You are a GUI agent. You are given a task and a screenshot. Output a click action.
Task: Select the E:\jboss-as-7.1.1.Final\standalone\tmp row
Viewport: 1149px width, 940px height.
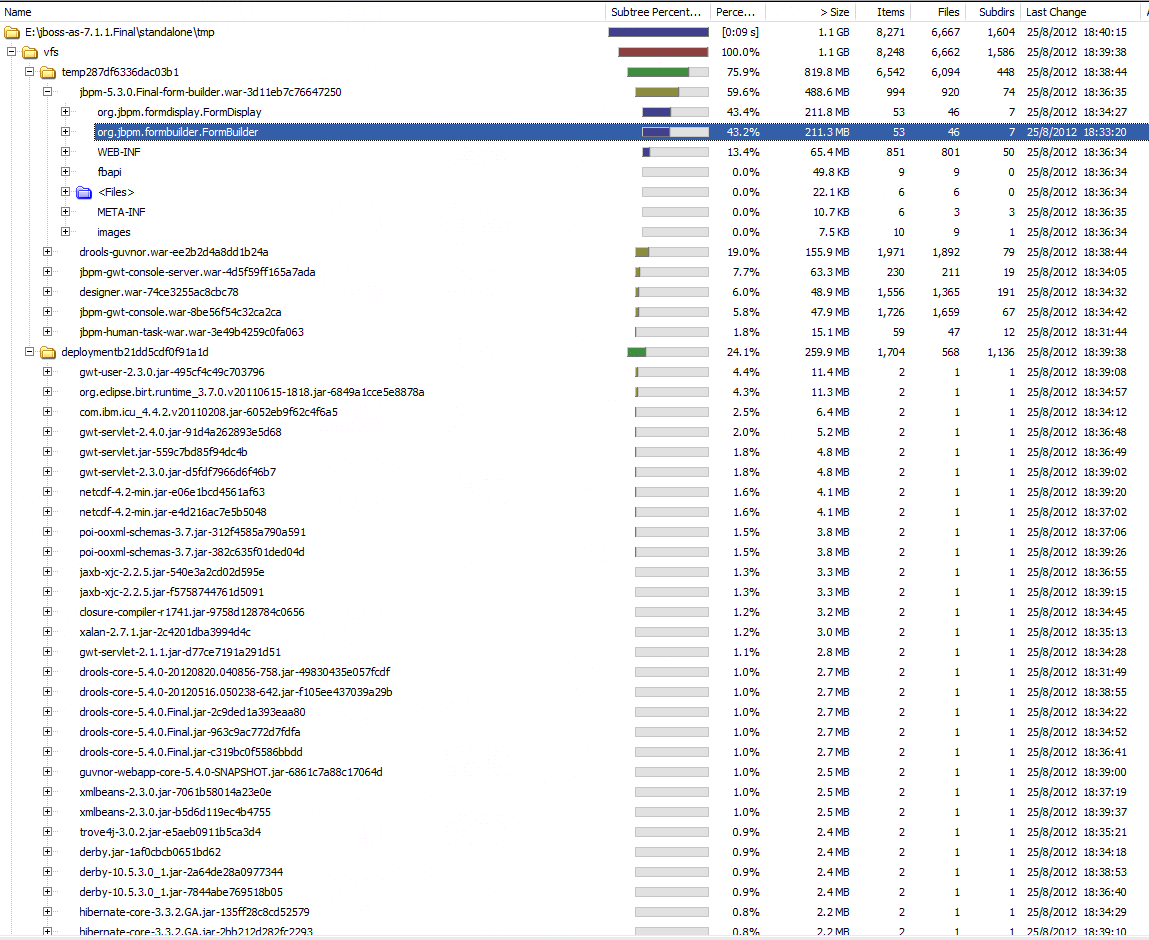point(574,32)
